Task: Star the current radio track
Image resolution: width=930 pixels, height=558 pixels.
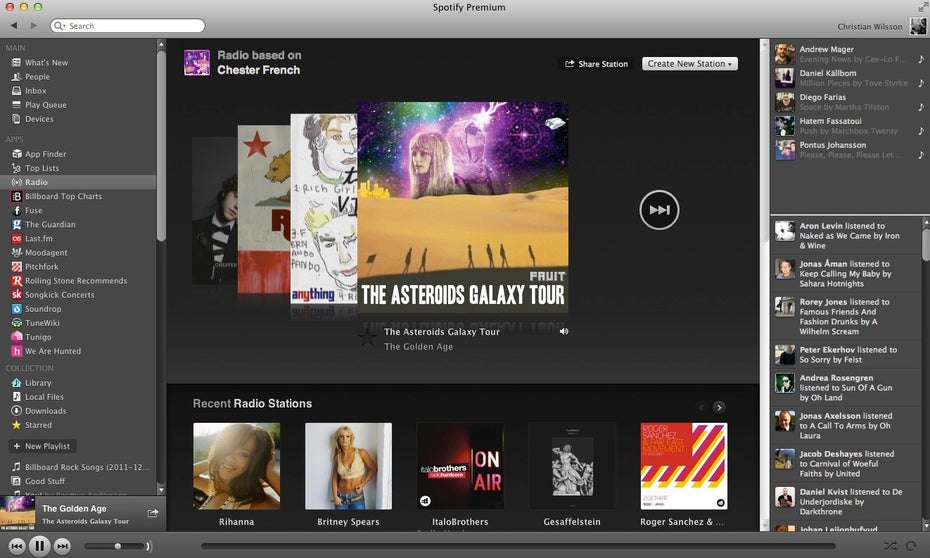Action: click(367, 338)
